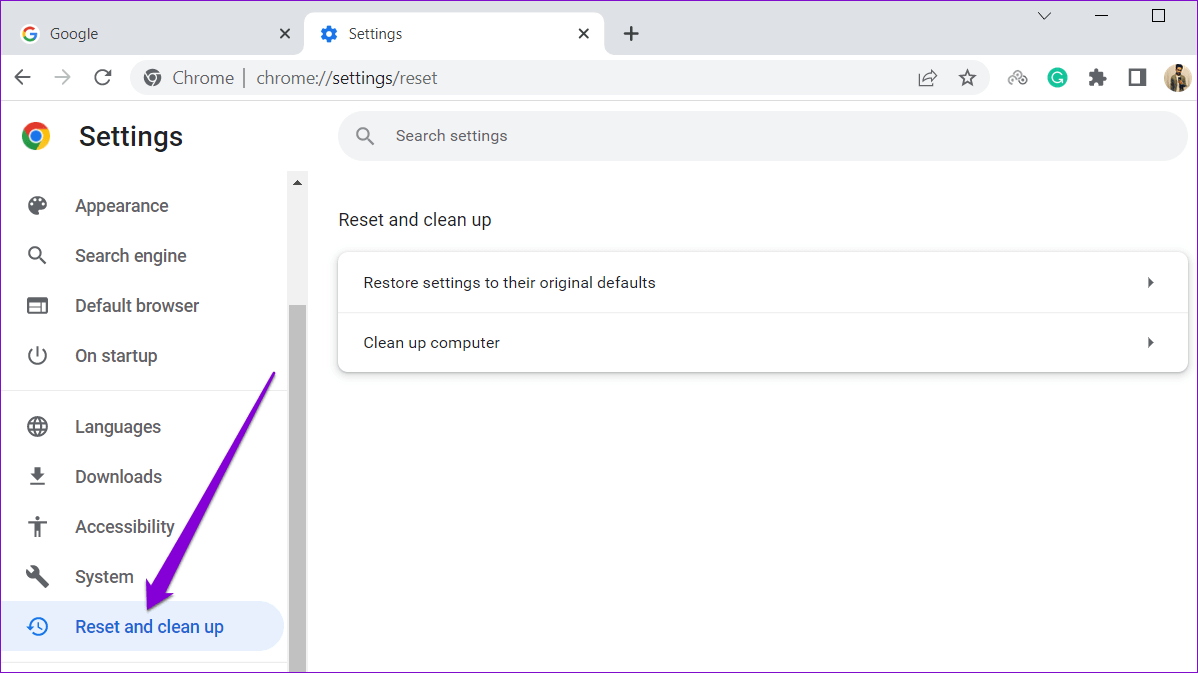The image size is (1198, 673).
Task: Click the forward navigation arrow
Action: pos(63,77)
